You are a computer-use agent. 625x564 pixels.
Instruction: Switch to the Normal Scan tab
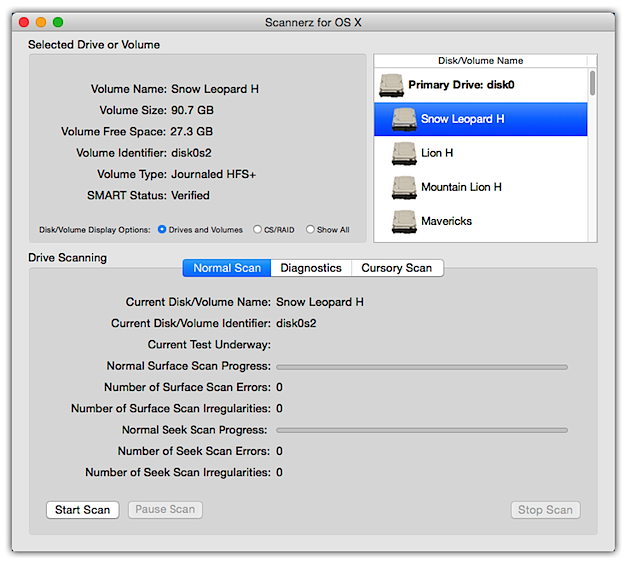(227, 268)
